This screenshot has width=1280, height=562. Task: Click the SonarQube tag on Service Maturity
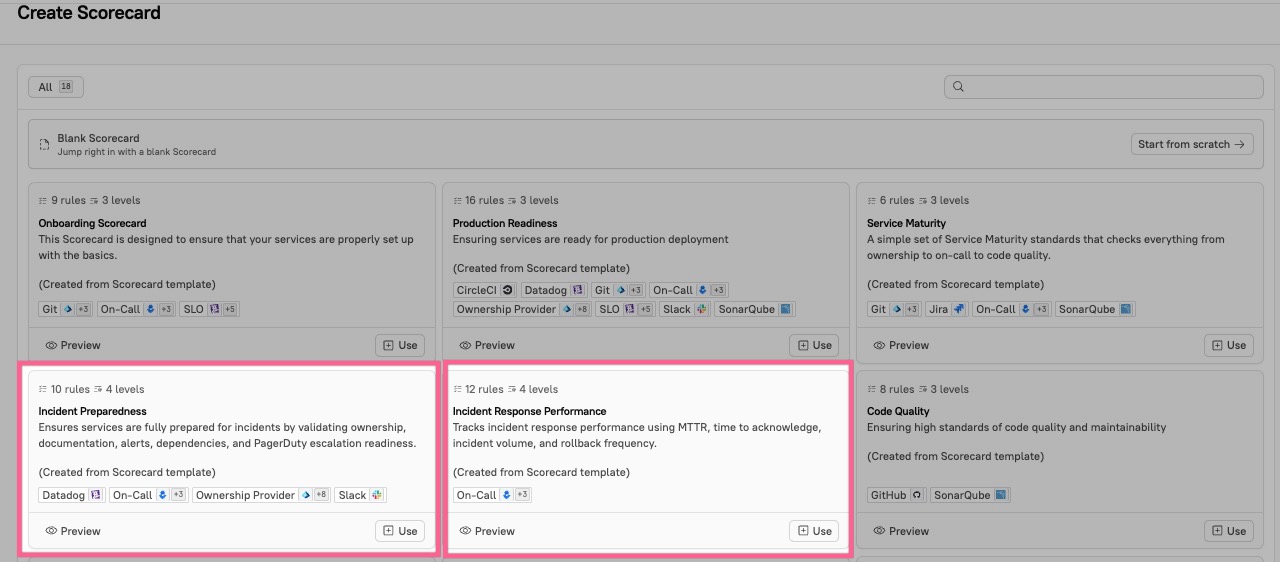pos(1095,309)
